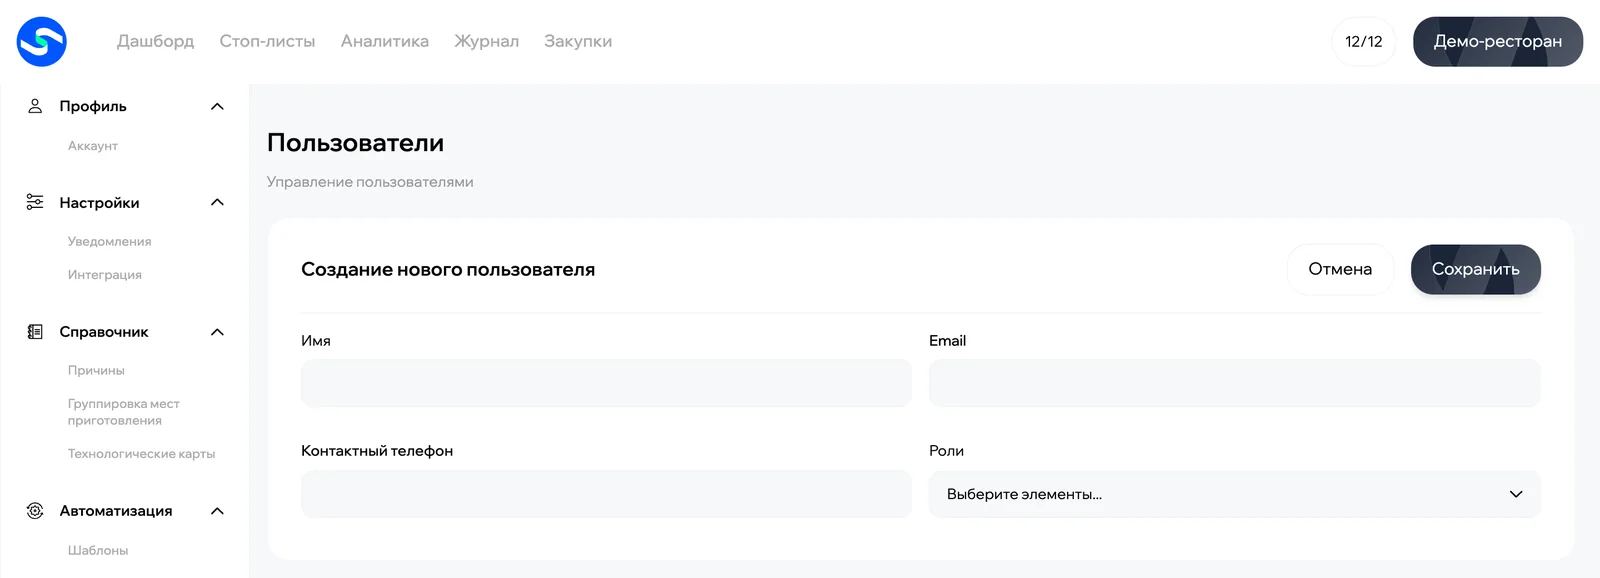
Task: Open Аккаунт in sidebar
Action: point(93,146)
